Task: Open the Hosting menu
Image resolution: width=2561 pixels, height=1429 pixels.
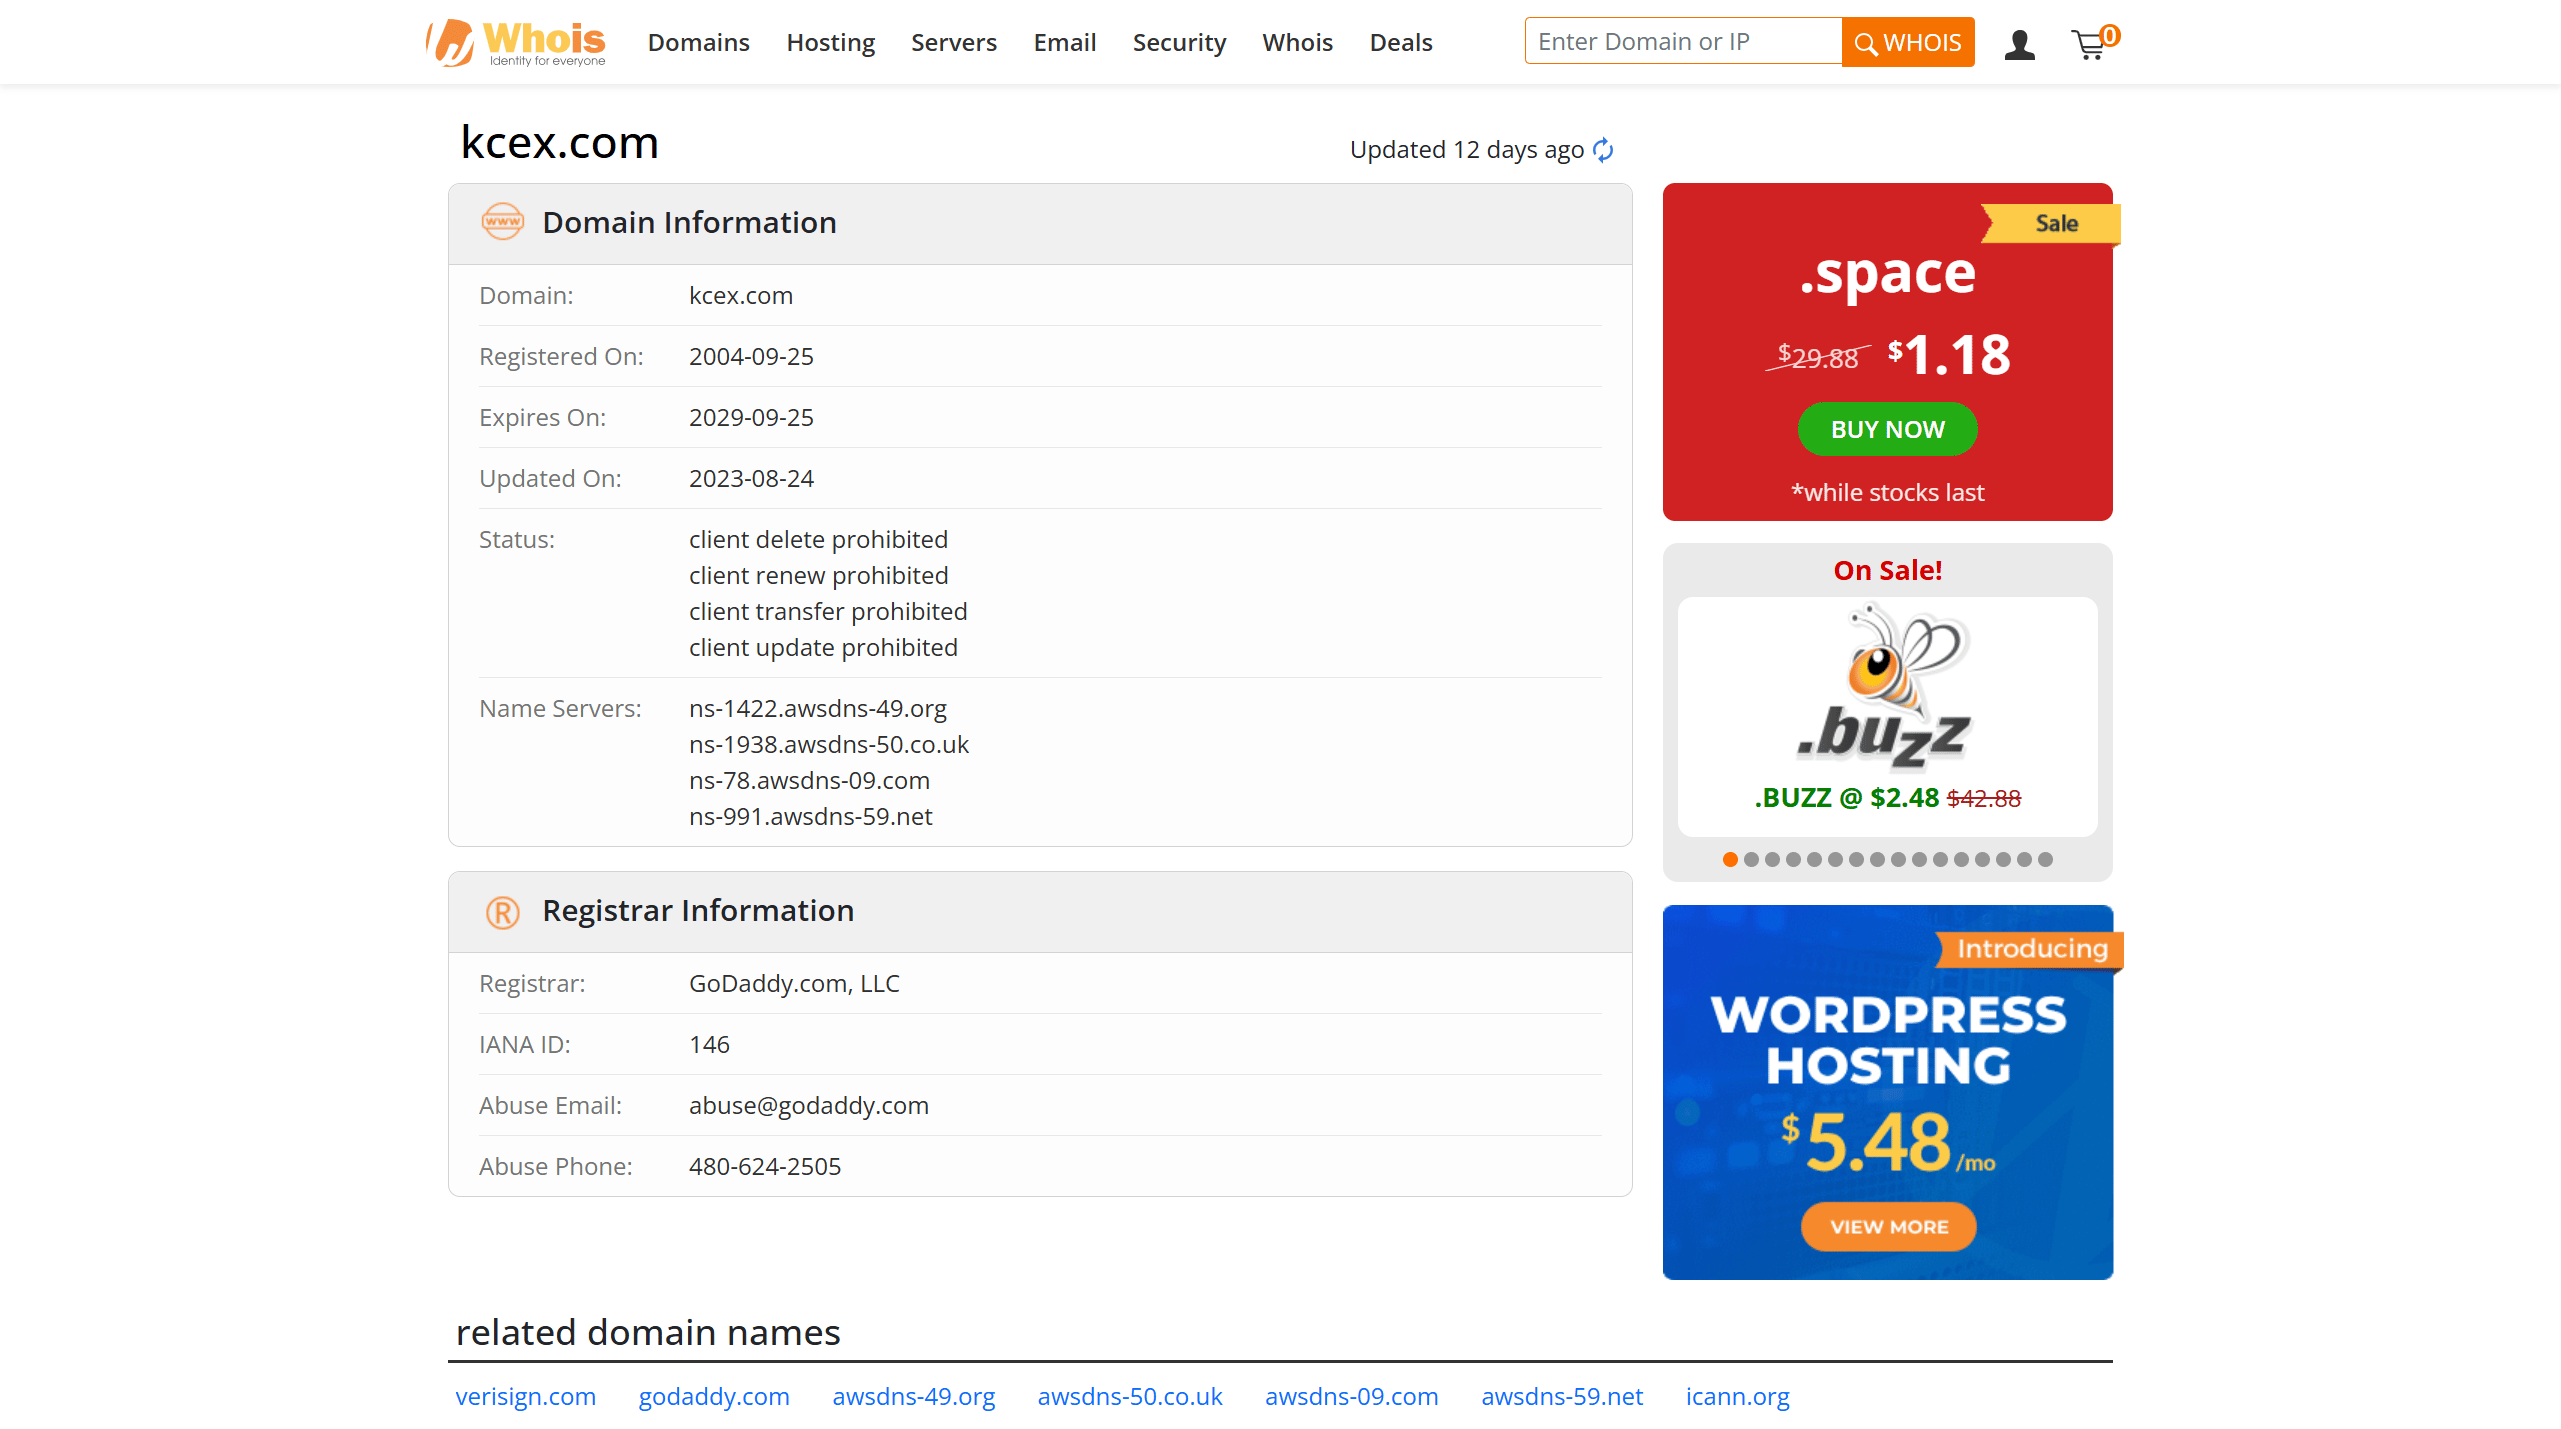Action: tap(830, 43)
